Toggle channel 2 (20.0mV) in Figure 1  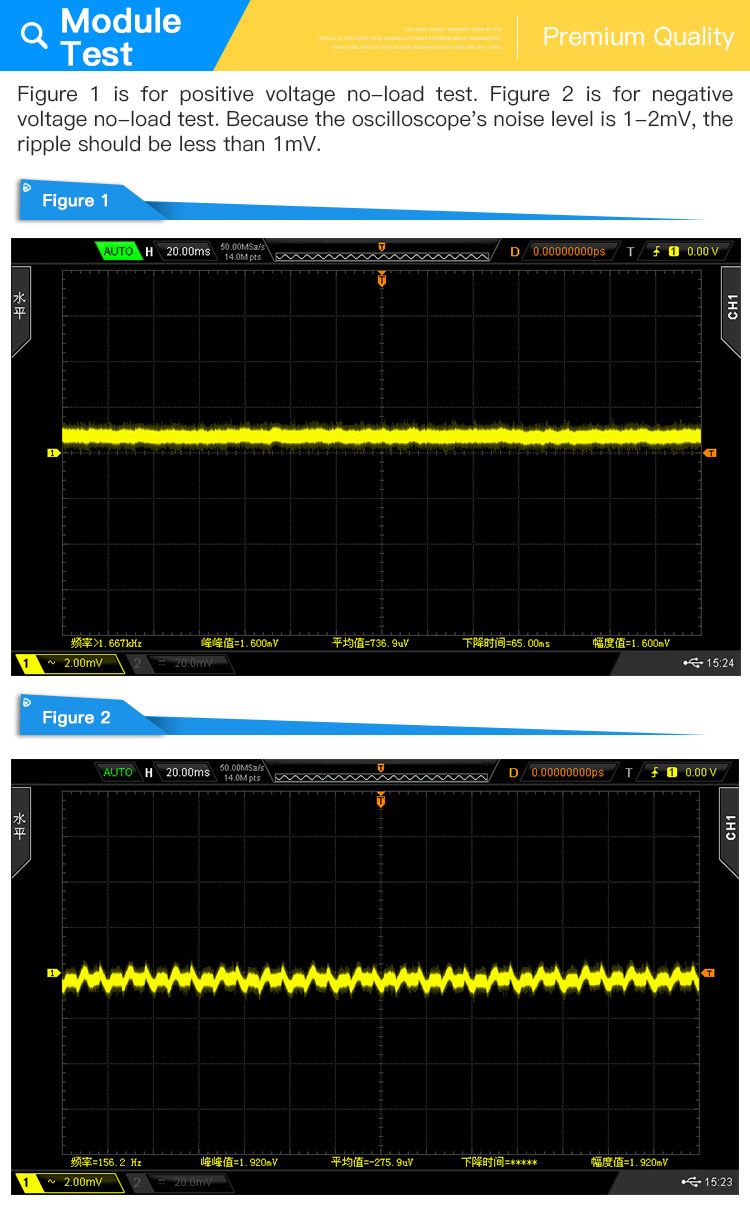179,664
